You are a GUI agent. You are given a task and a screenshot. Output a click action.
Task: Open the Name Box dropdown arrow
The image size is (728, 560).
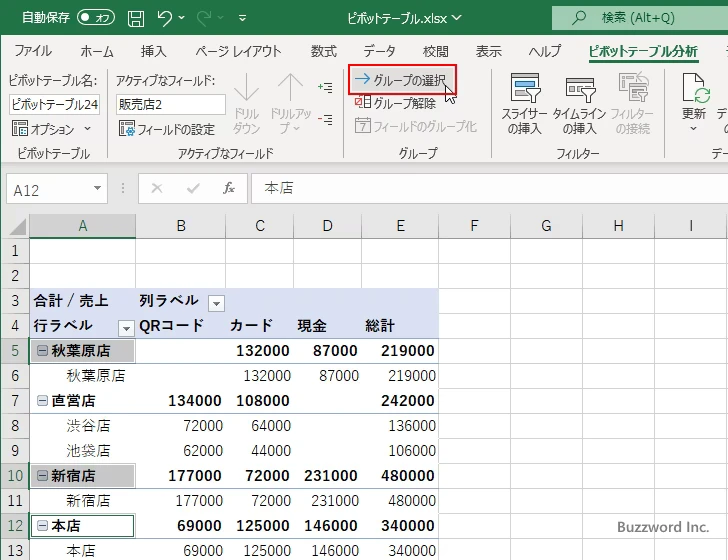click(x=98, y=188)
